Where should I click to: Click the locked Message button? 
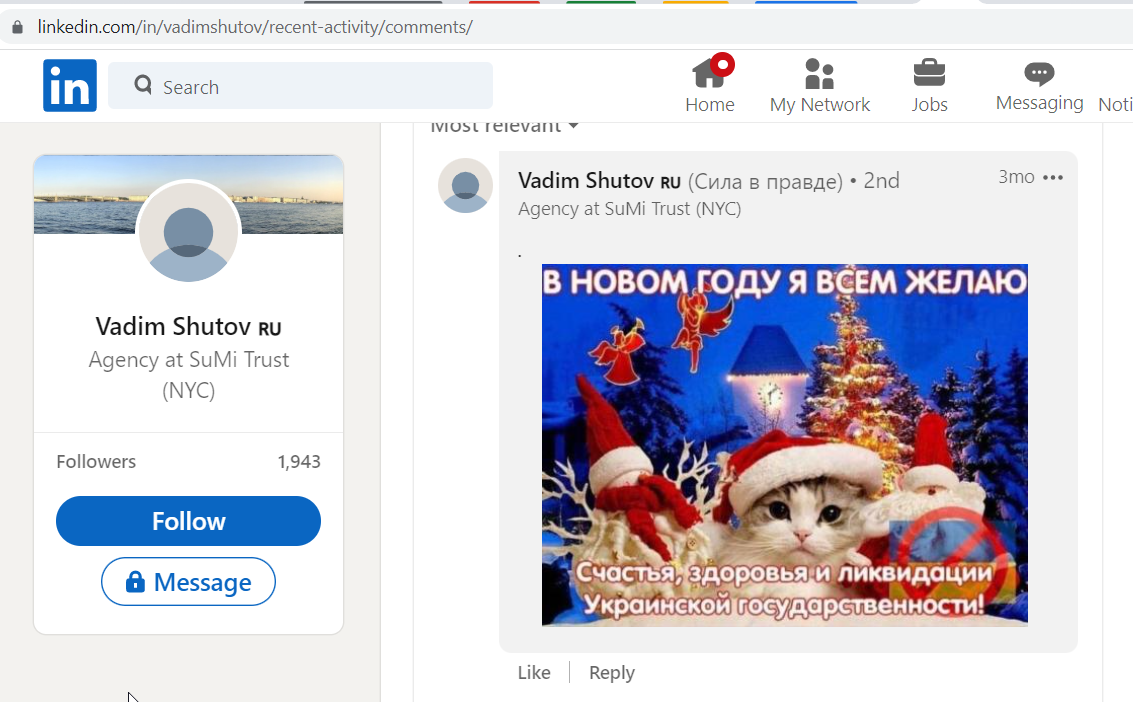pyautogui.click(x=189, y=581)
